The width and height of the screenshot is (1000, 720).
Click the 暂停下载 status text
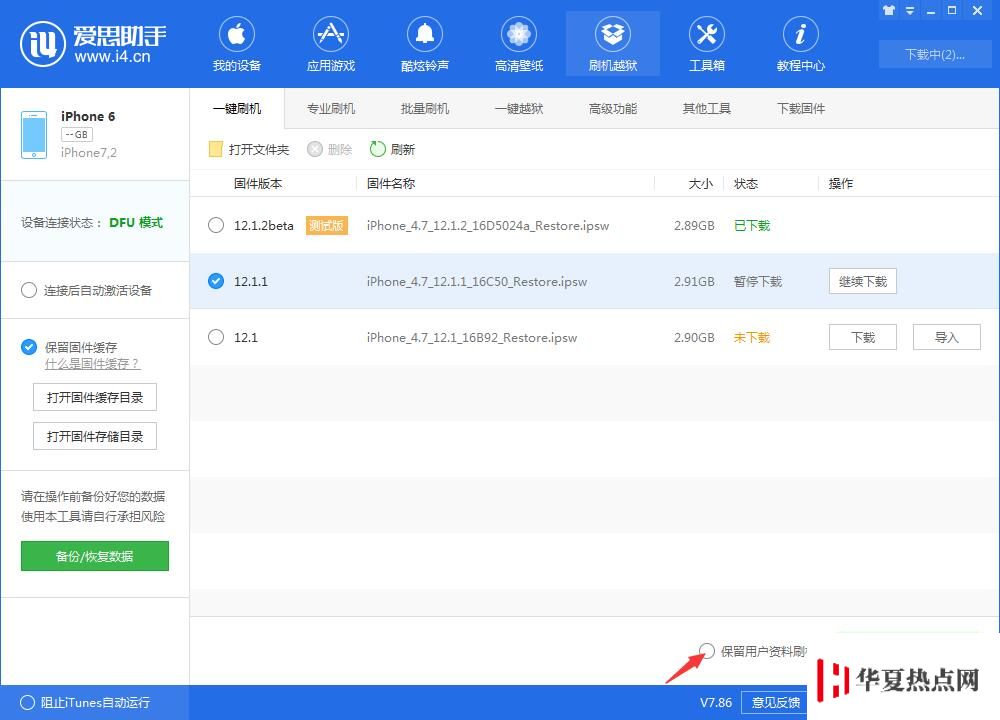[x=758, y=282]
